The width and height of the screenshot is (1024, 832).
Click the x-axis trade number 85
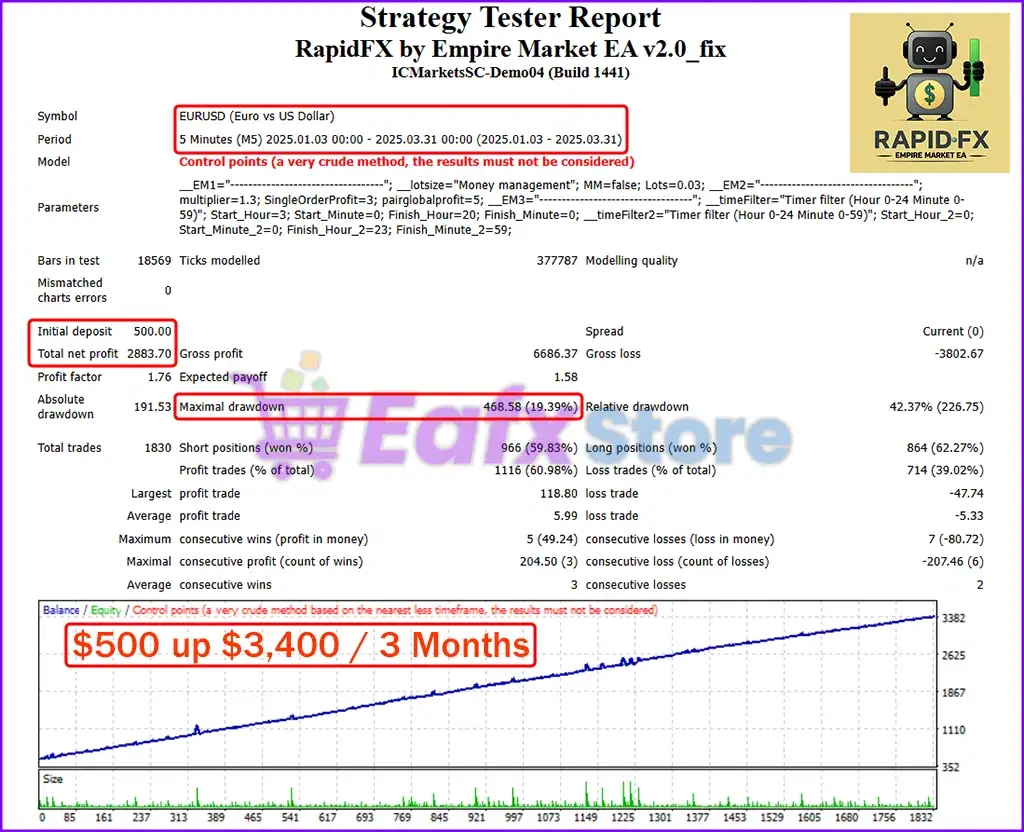pyautogui.click(x=69, y=817)
